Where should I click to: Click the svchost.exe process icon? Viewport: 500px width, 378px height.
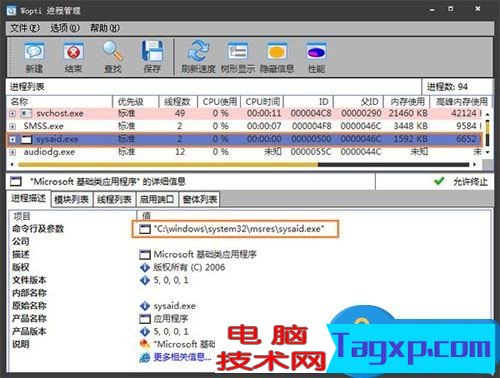(x=26, y=113)
